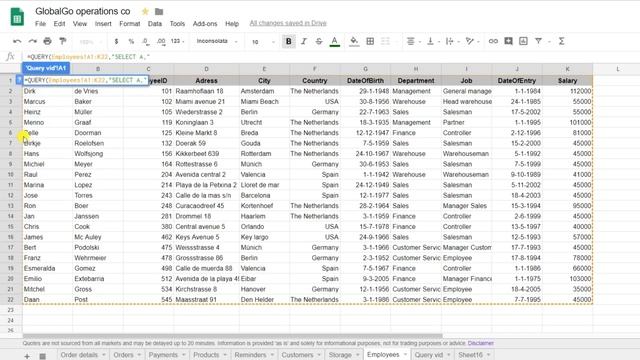Viewport: 640px width, 360px height.
Task: Add a new sheet with the plus button
Action: pos(27,356)
